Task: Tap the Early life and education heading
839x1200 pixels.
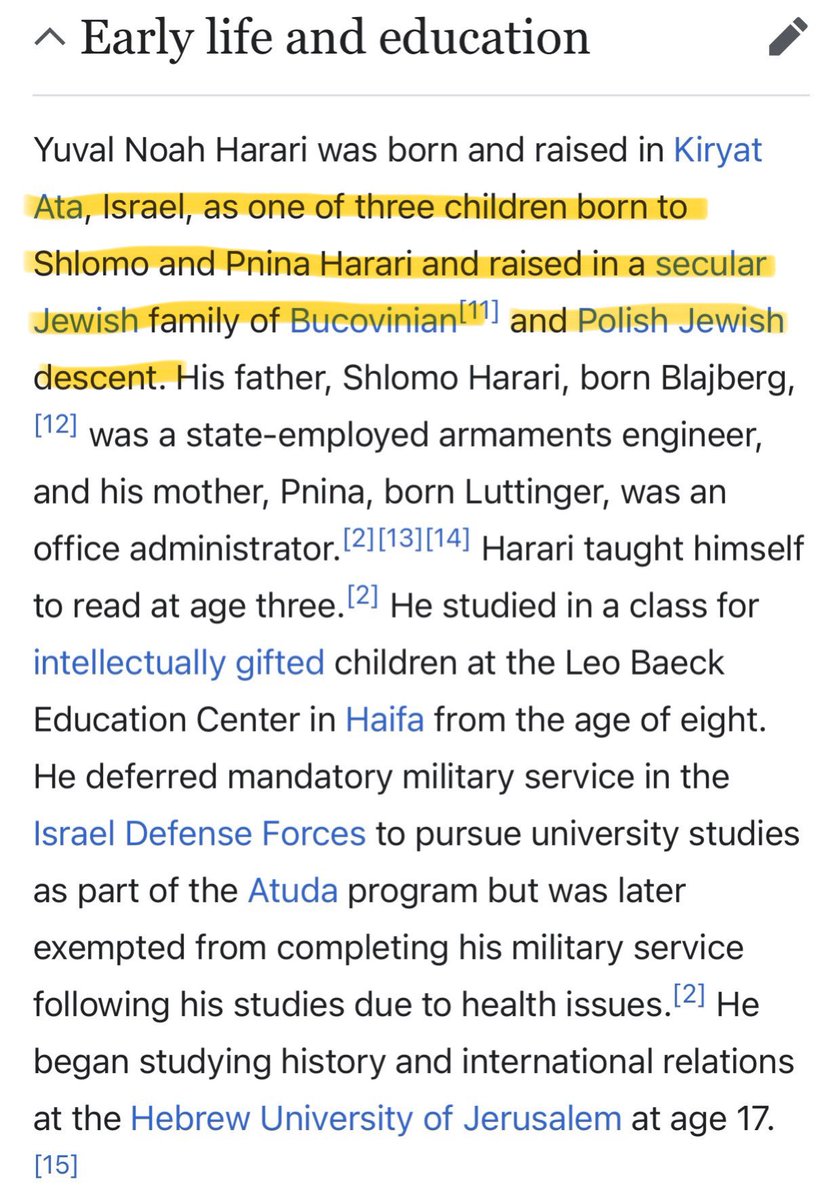Action: [335, 39]
